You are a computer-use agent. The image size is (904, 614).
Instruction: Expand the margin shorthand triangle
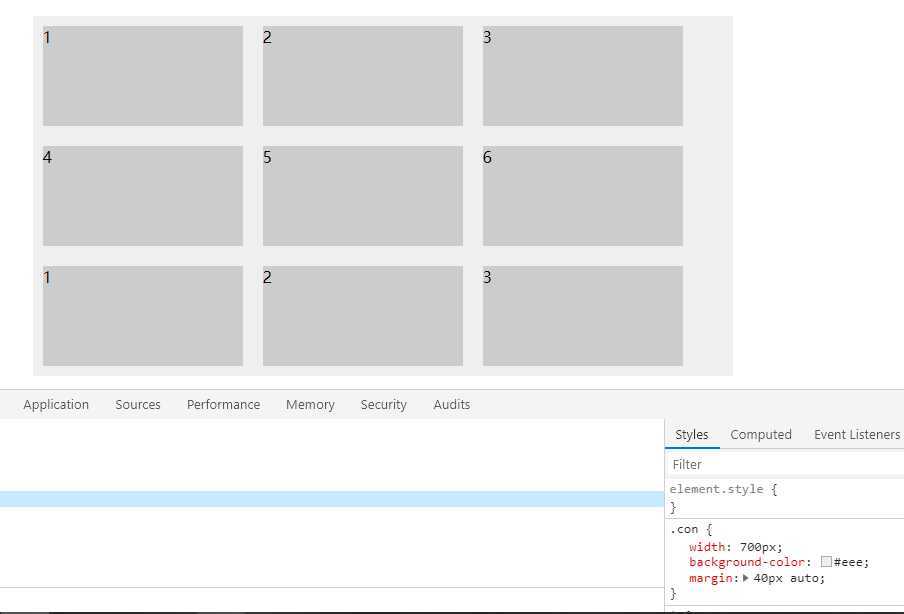pos(745,578)
